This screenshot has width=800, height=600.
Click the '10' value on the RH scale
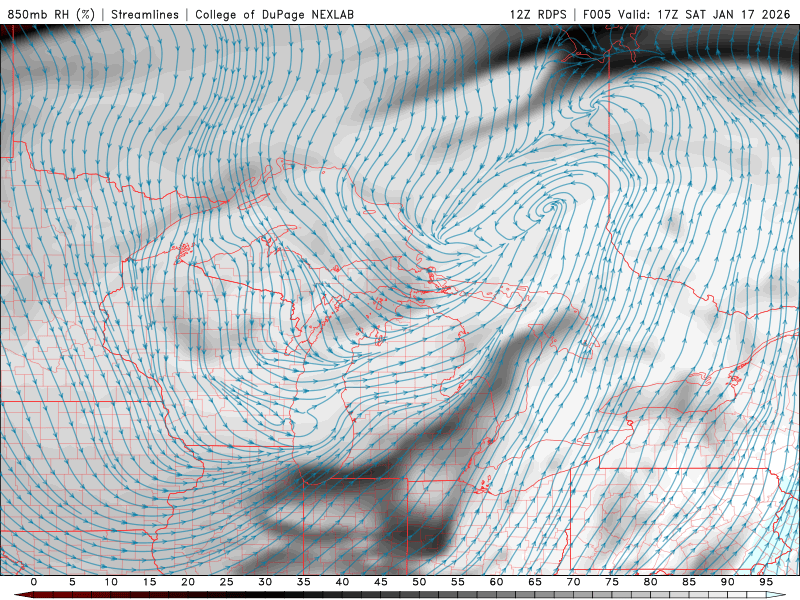[x=111, y=582]
